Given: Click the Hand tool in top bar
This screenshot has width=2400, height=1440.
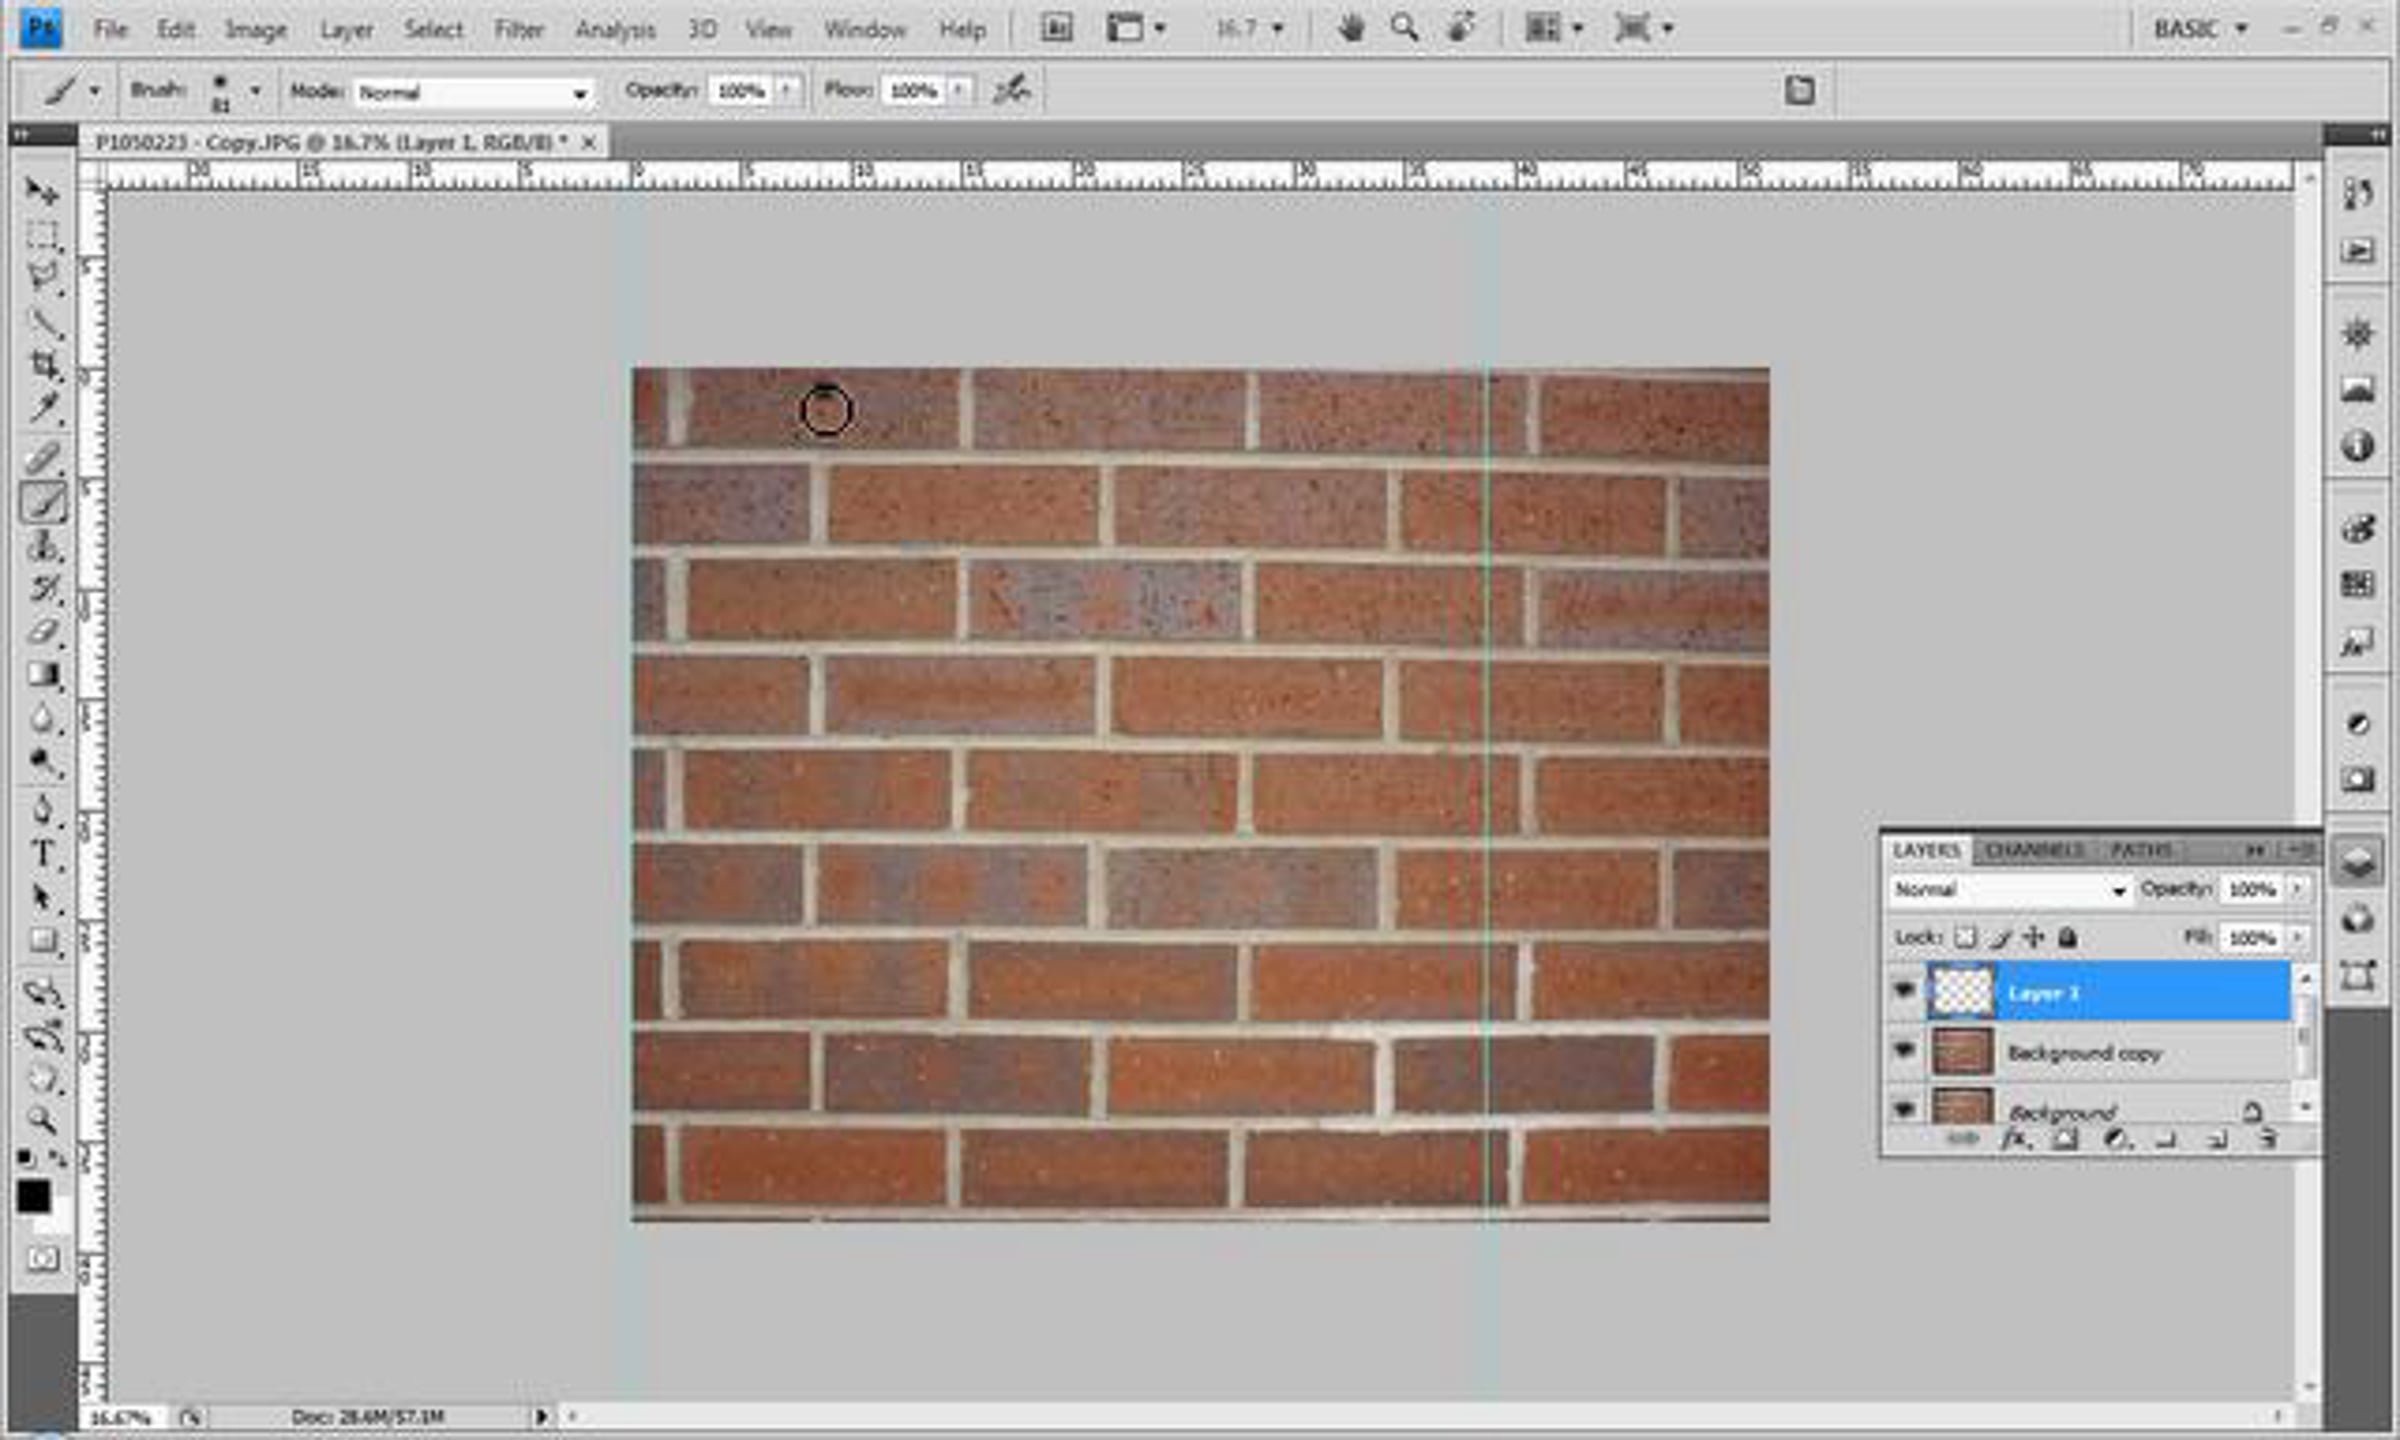Looking at the screenshot, I should 1351,29.
